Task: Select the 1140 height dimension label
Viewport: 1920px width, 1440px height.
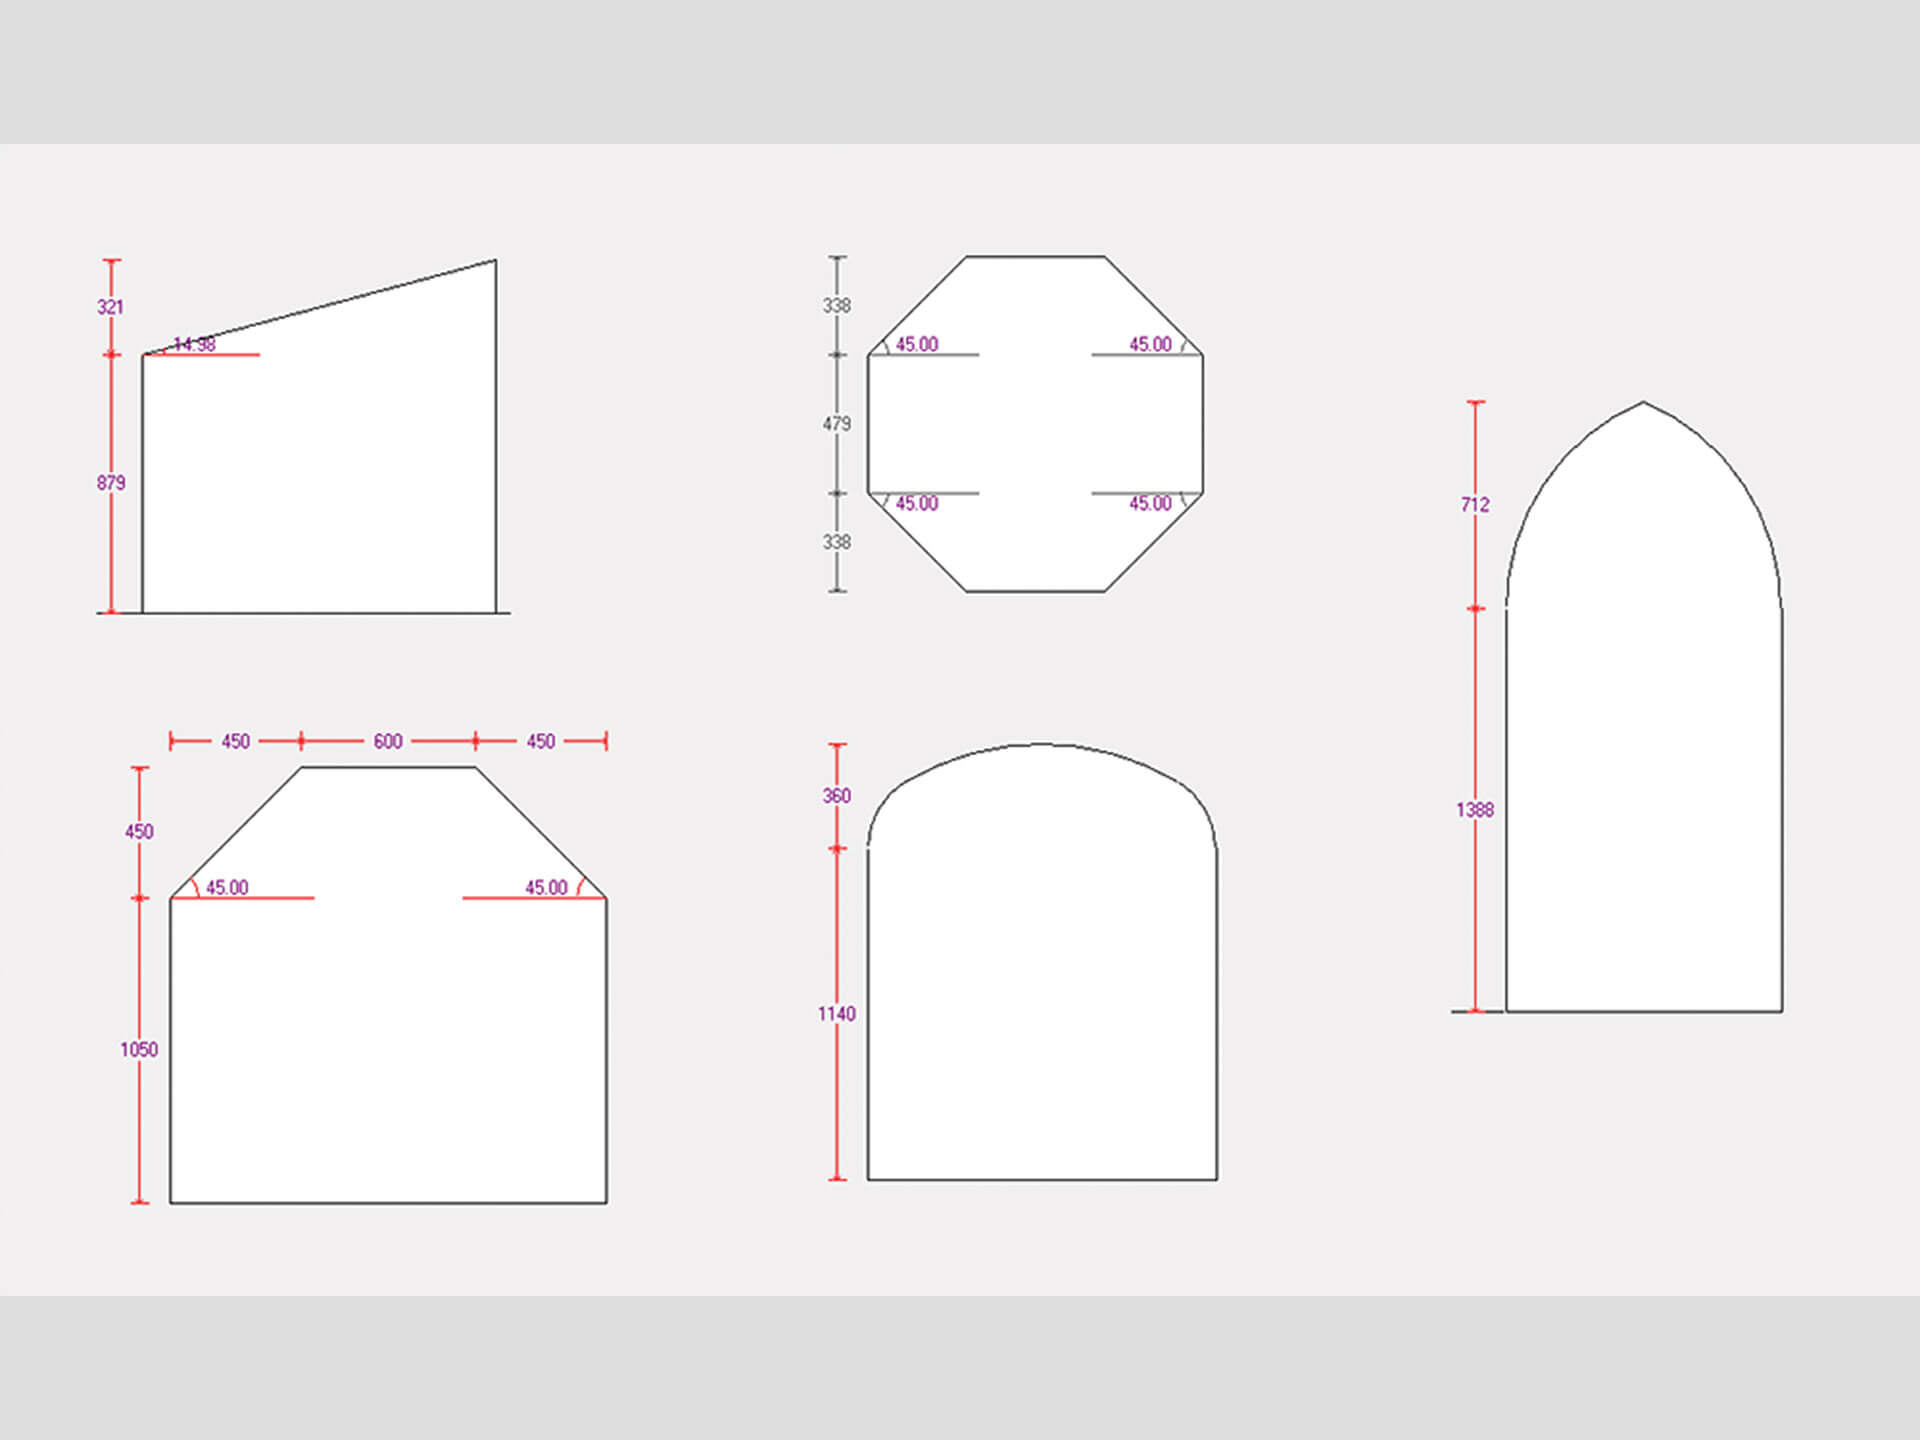Action: (x=837, y=1014)
